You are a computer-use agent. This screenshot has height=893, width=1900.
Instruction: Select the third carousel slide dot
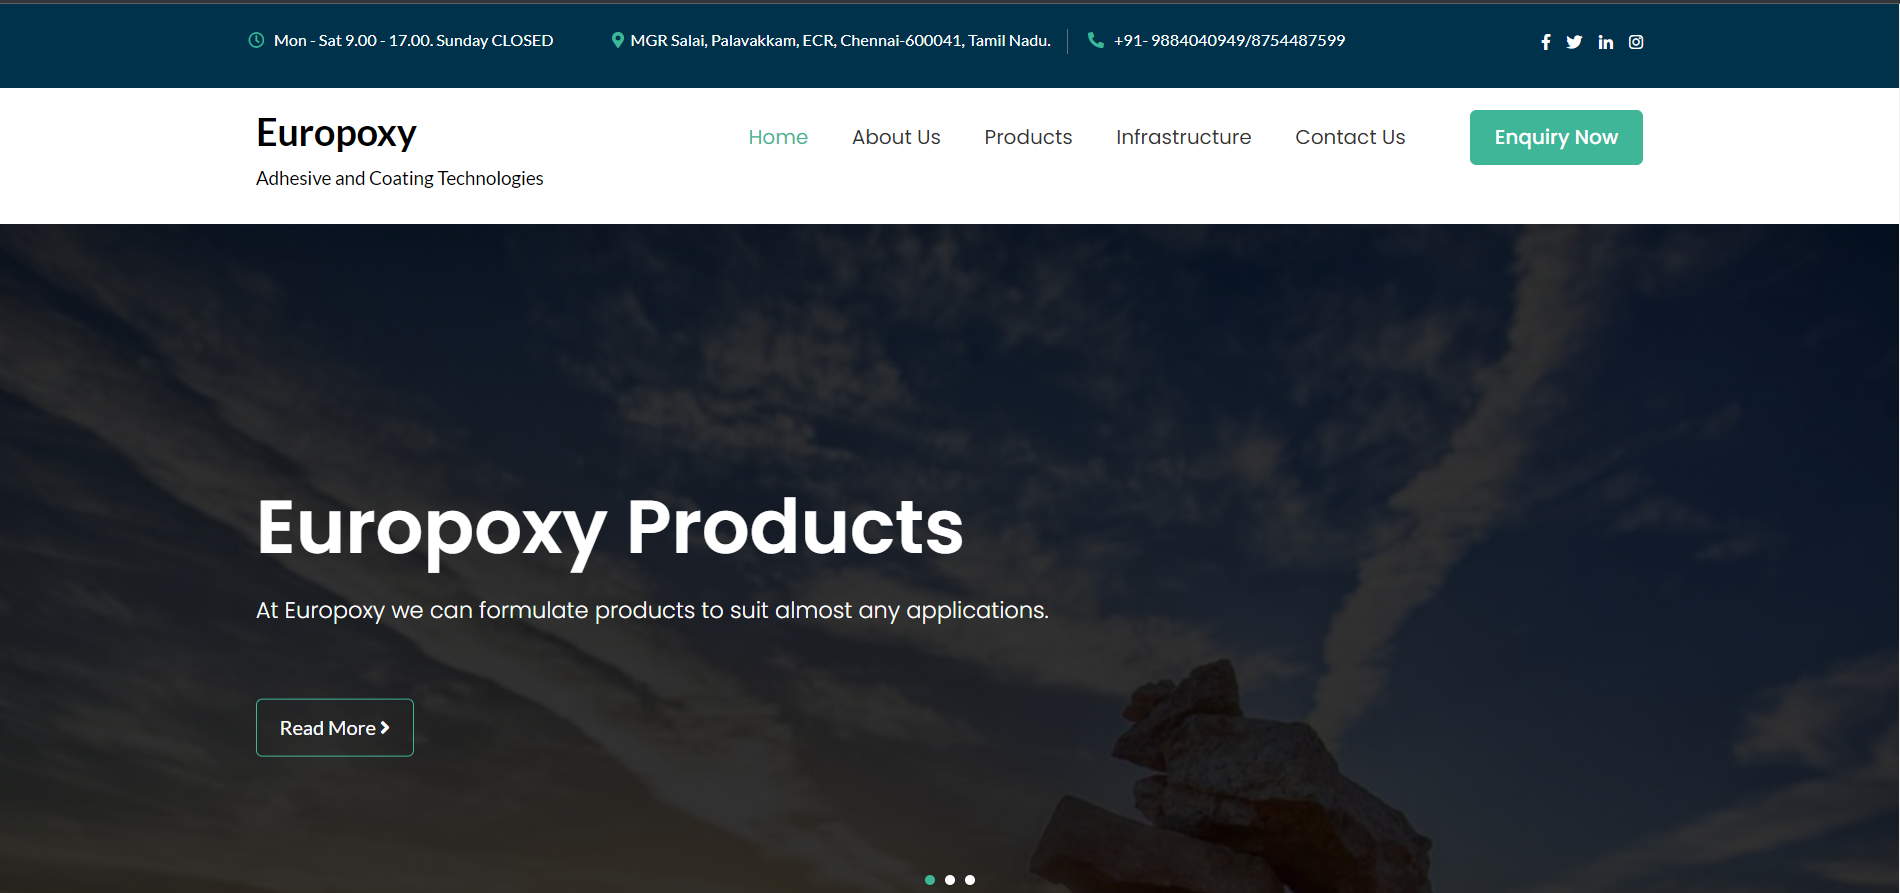[x=970, y=880]
